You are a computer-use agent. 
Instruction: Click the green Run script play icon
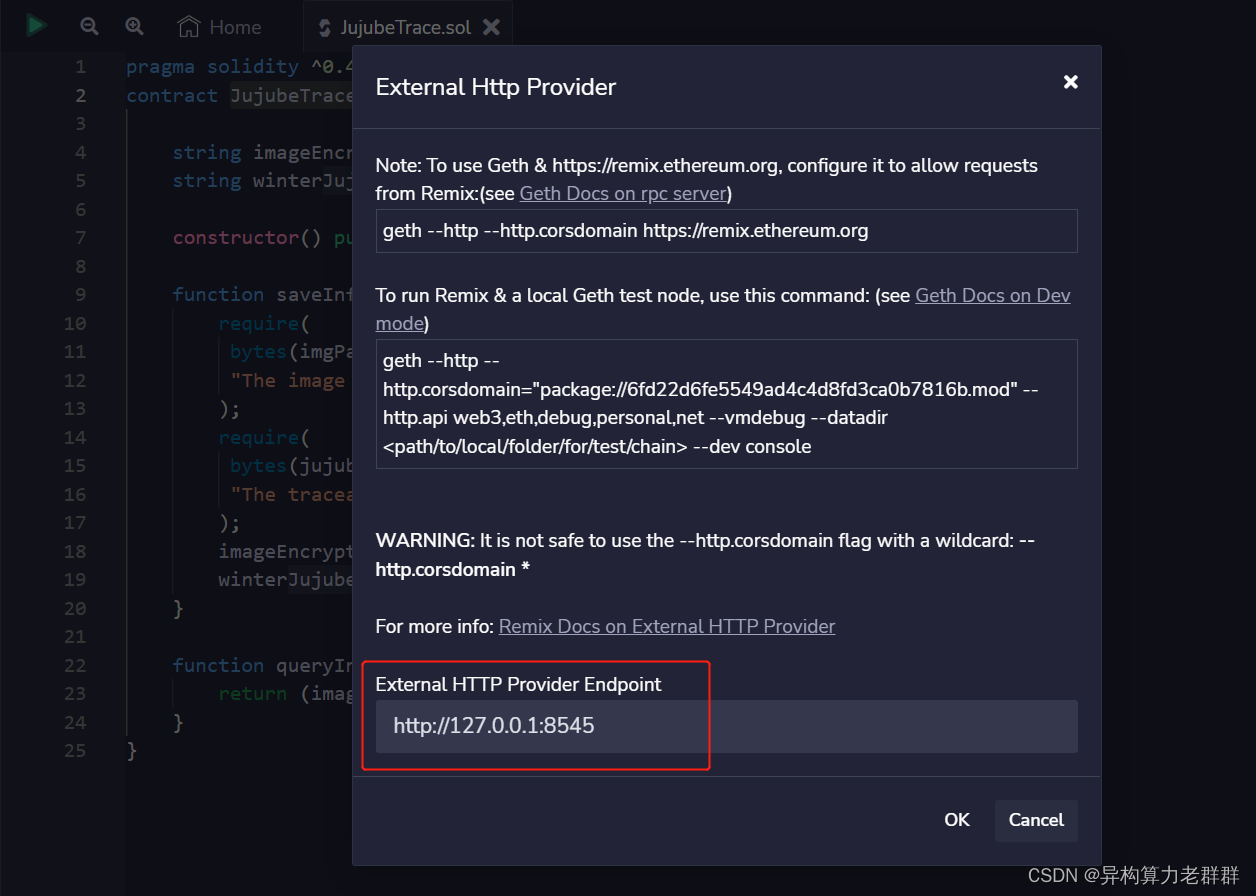pyautogui.click(x=37, y=26)
